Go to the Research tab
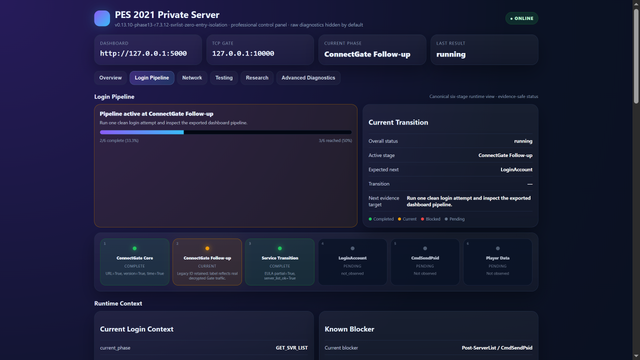 point(257,78)
